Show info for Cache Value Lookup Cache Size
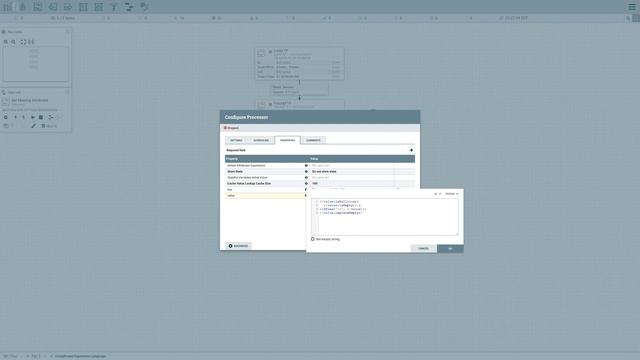This screenshot has height=360, width=640. pos(306,184)
